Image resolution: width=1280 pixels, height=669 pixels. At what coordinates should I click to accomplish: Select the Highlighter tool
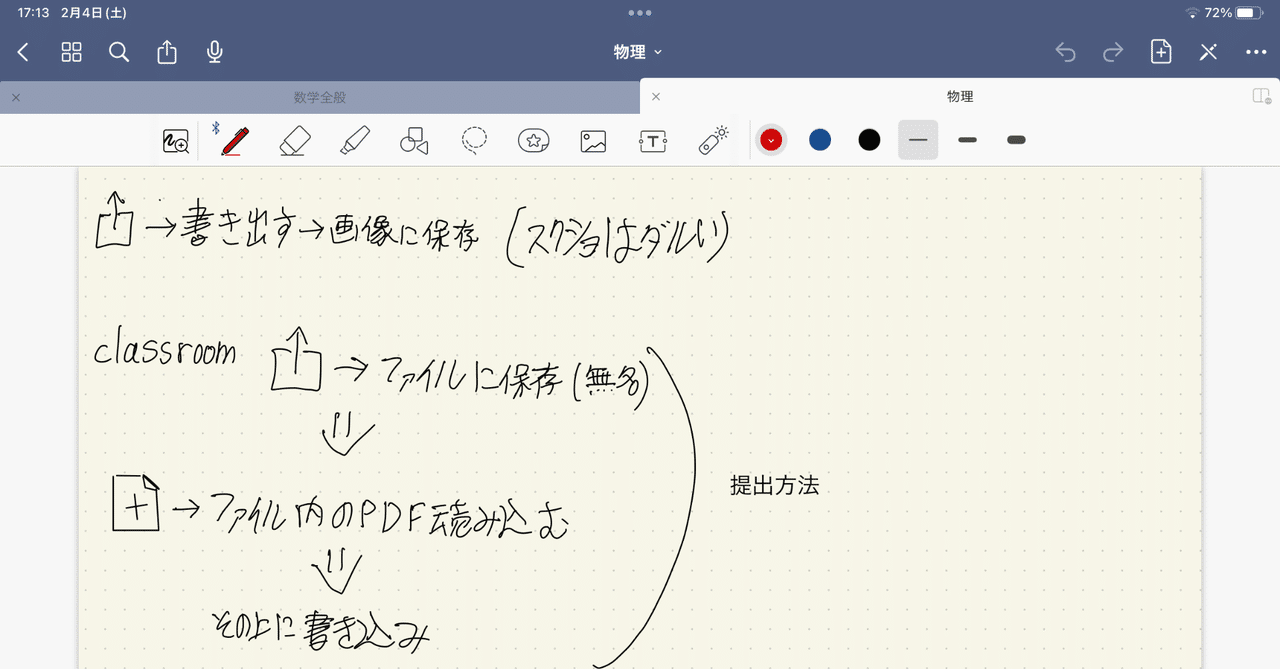(x=354, y=140)
